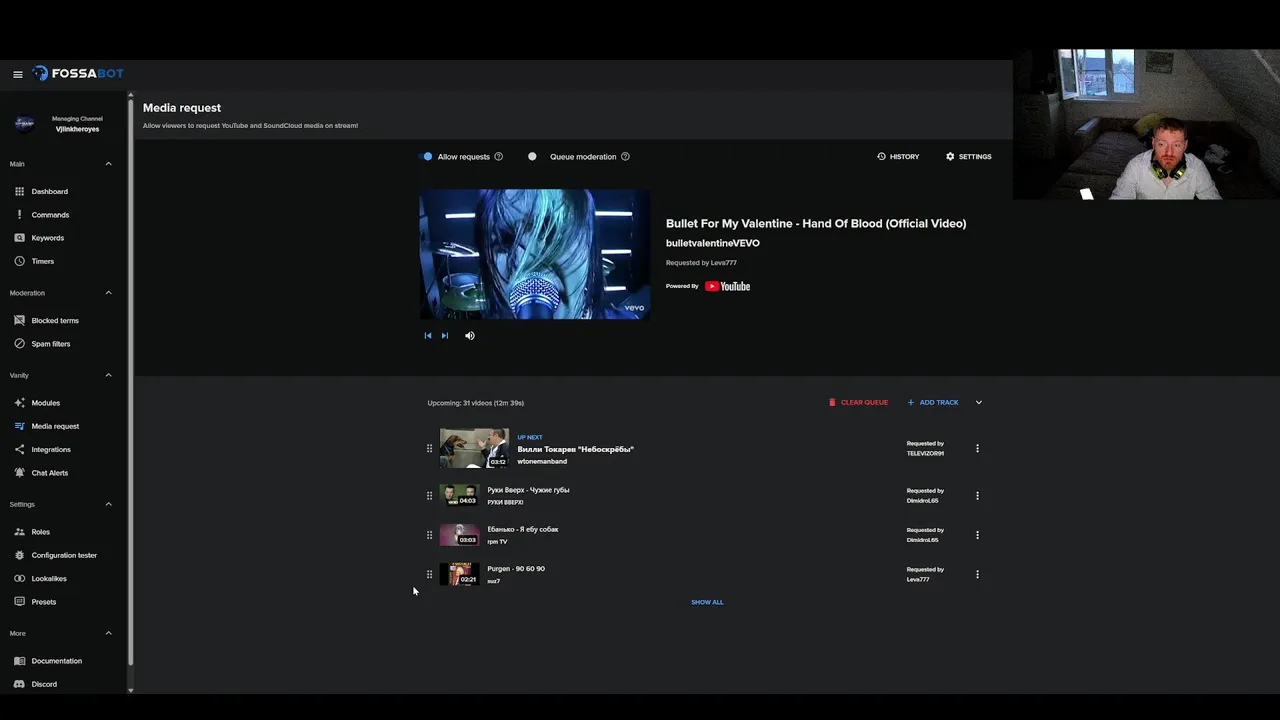1280x720 pixels.
Task: Click the Fossabot logo
Action: (x=78, y=74)
